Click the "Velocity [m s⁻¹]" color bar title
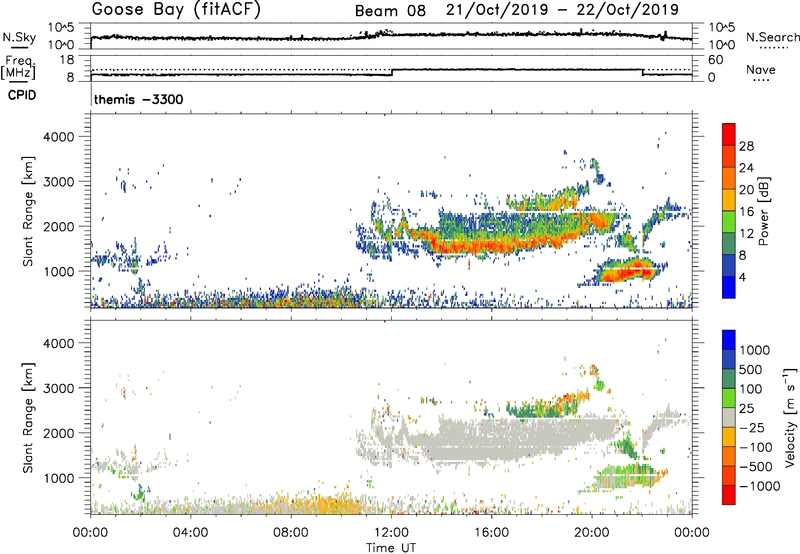The height and width of the screenshot is (554, 800). (x=790, y=417)
